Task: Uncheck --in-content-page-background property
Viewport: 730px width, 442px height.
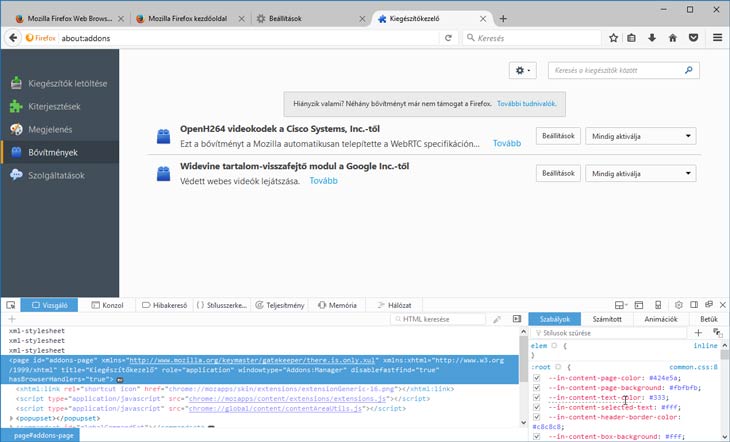Action: 536,388
